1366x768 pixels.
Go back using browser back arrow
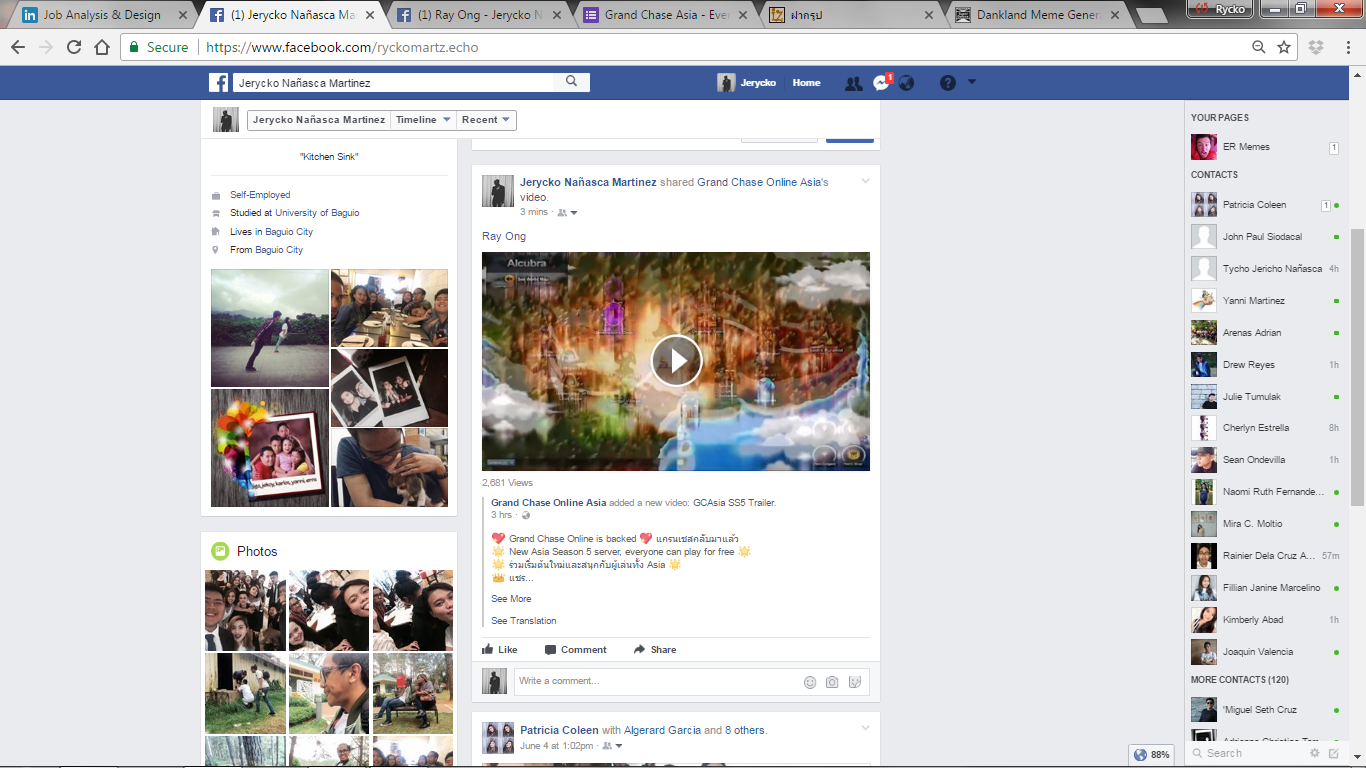point(18,47)
